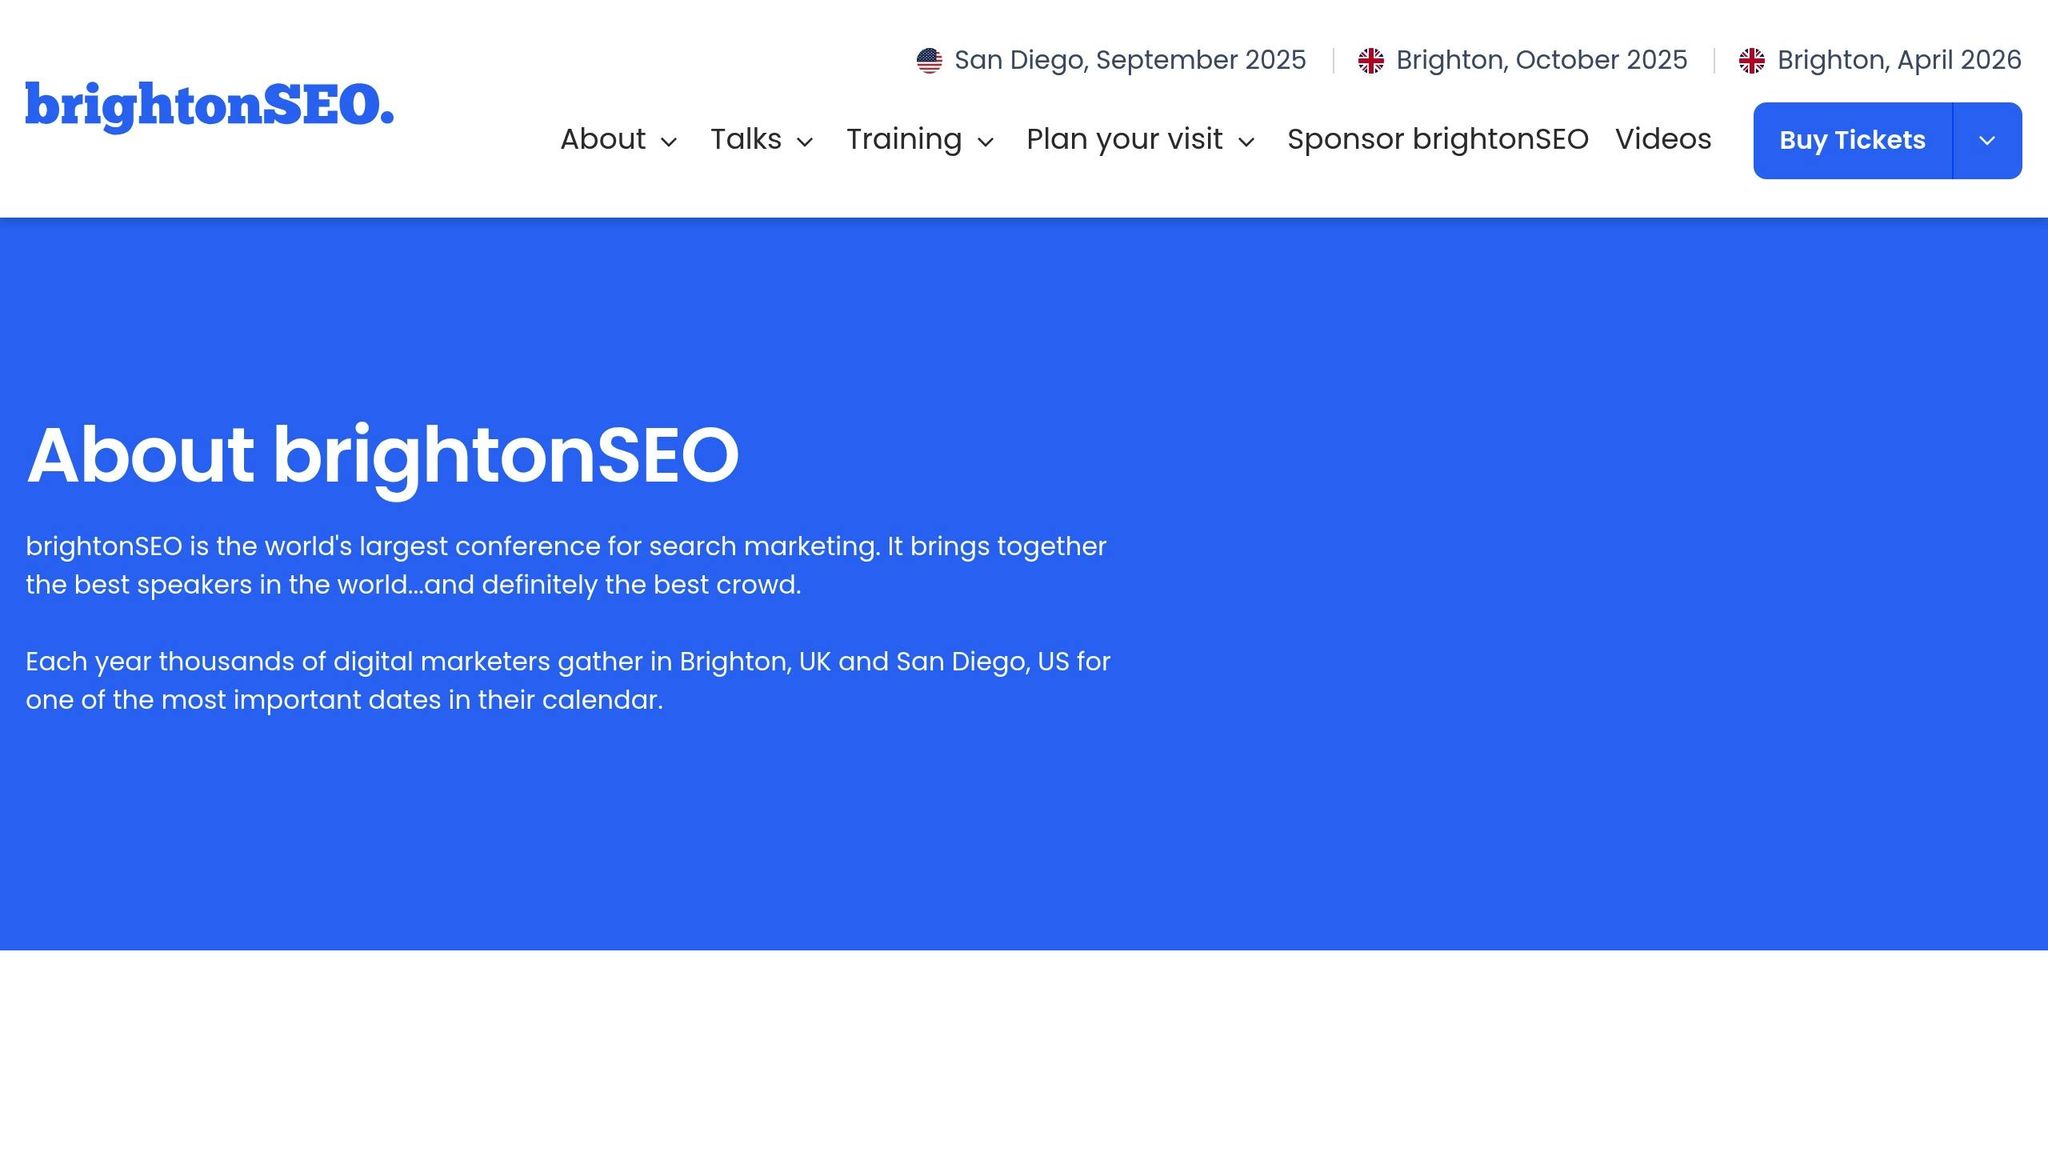This screenshot has width=2048, height=1152.
Task: Open the Training menu
Action: 904,139
